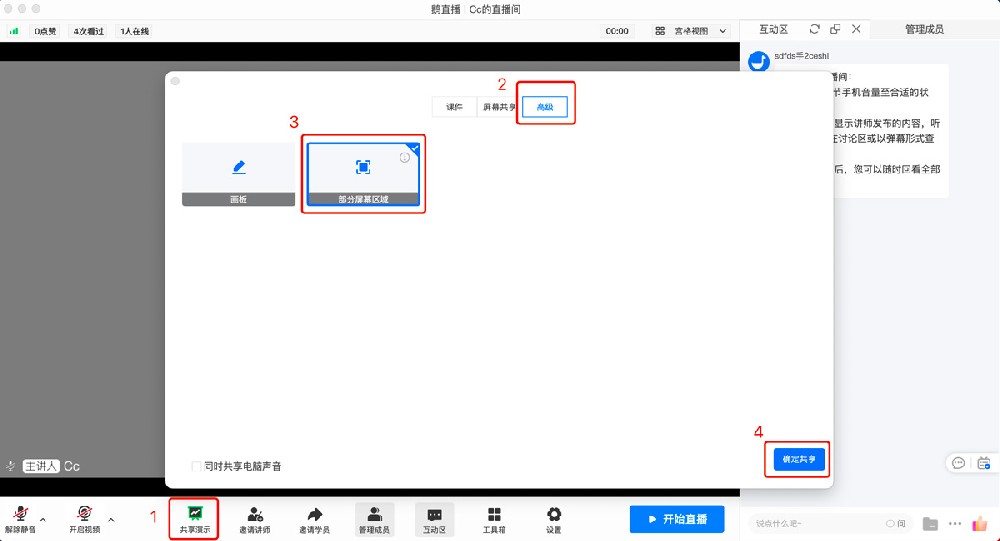Toggle 互动区 in the bottom toolbar
This screenshot has width=1000, height=541.
click(x=434, y=519)
